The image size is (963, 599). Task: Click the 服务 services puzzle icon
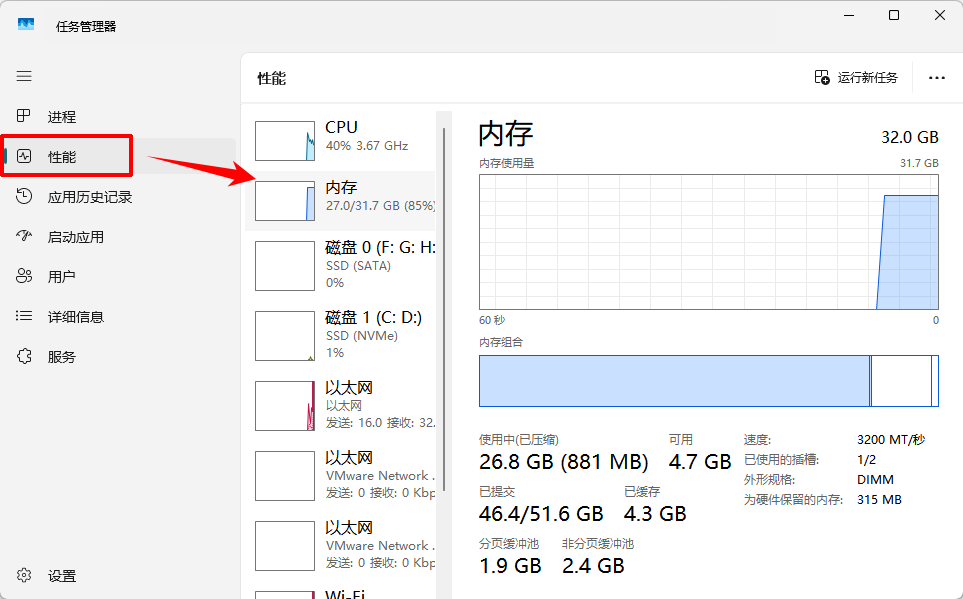[24, 356]
